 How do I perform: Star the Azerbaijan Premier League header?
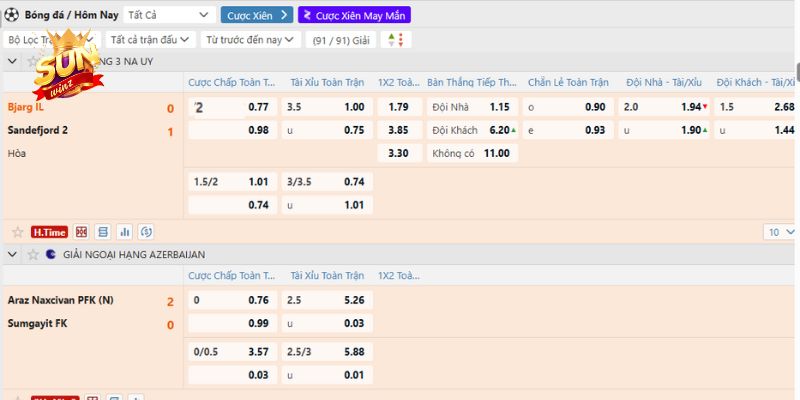click(x=32, y=255)
